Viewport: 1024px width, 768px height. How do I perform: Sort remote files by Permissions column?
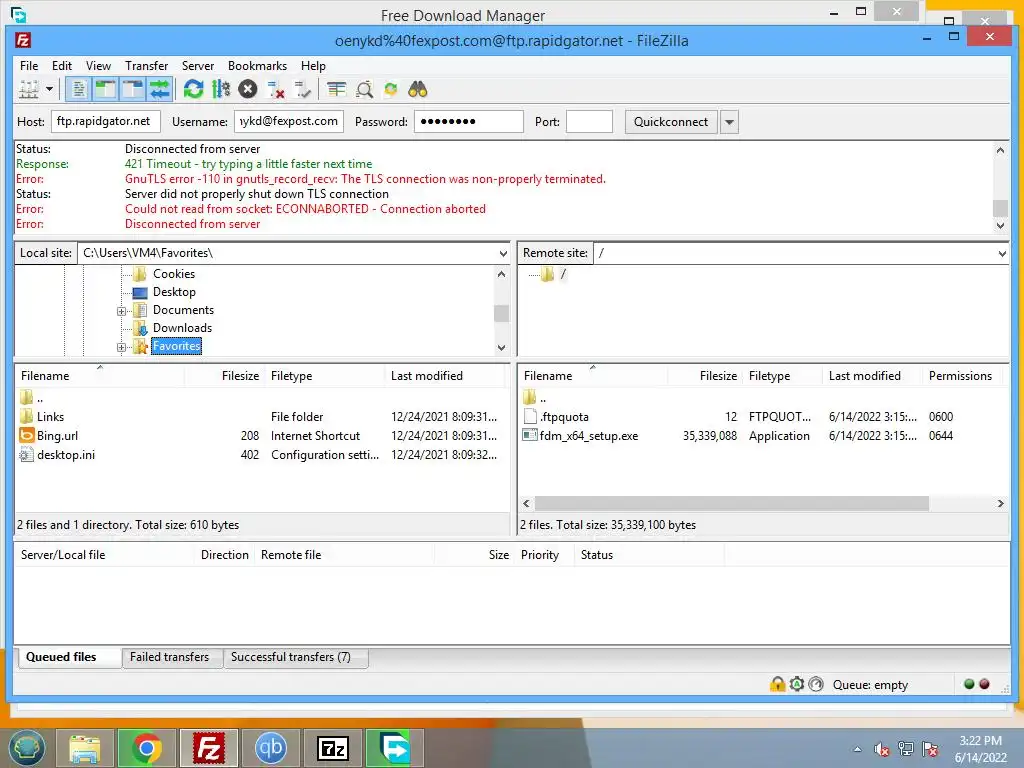[960, 376]
